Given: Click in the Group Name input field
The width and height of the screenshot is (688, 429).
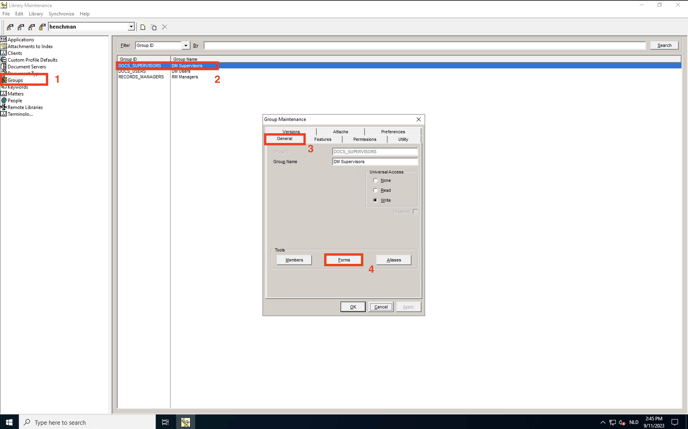Looking at the screenshot, I should pyautogui.click(x=375, y=161).
